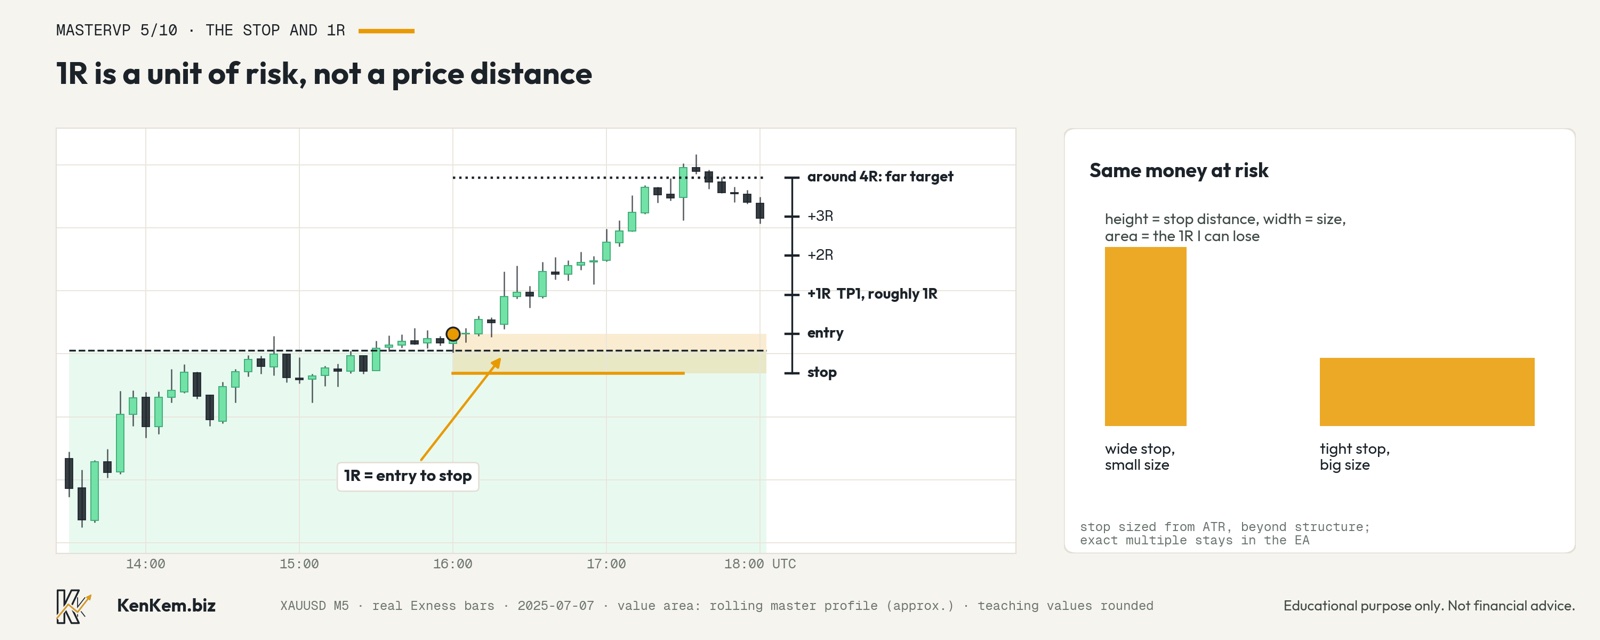Select the "wide stop, small size" caption
This screenshot has height=640, width=1600.
[1140, 457]
